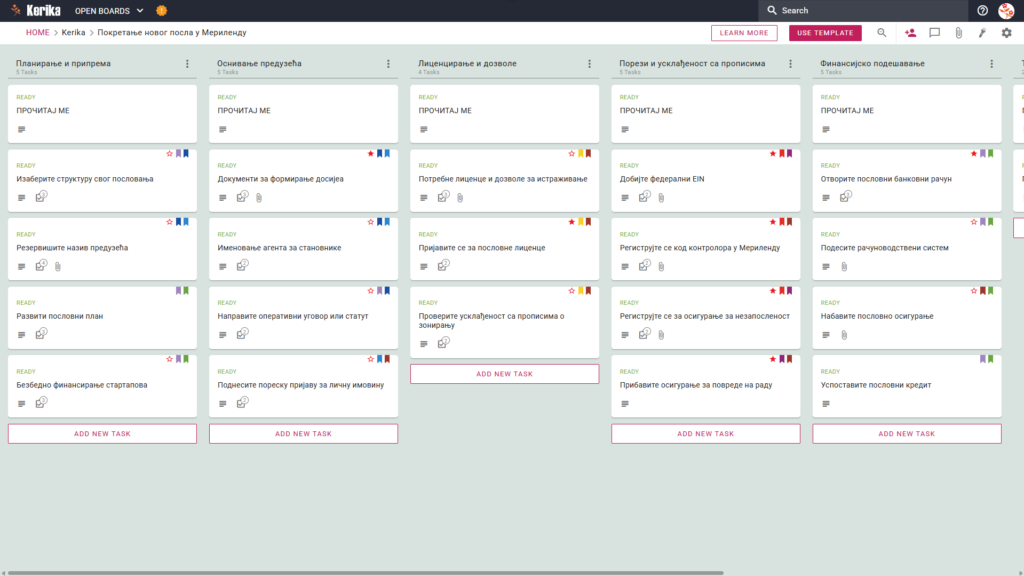Open details icon on Прибавите осигурање за повреде

point(625,404)
